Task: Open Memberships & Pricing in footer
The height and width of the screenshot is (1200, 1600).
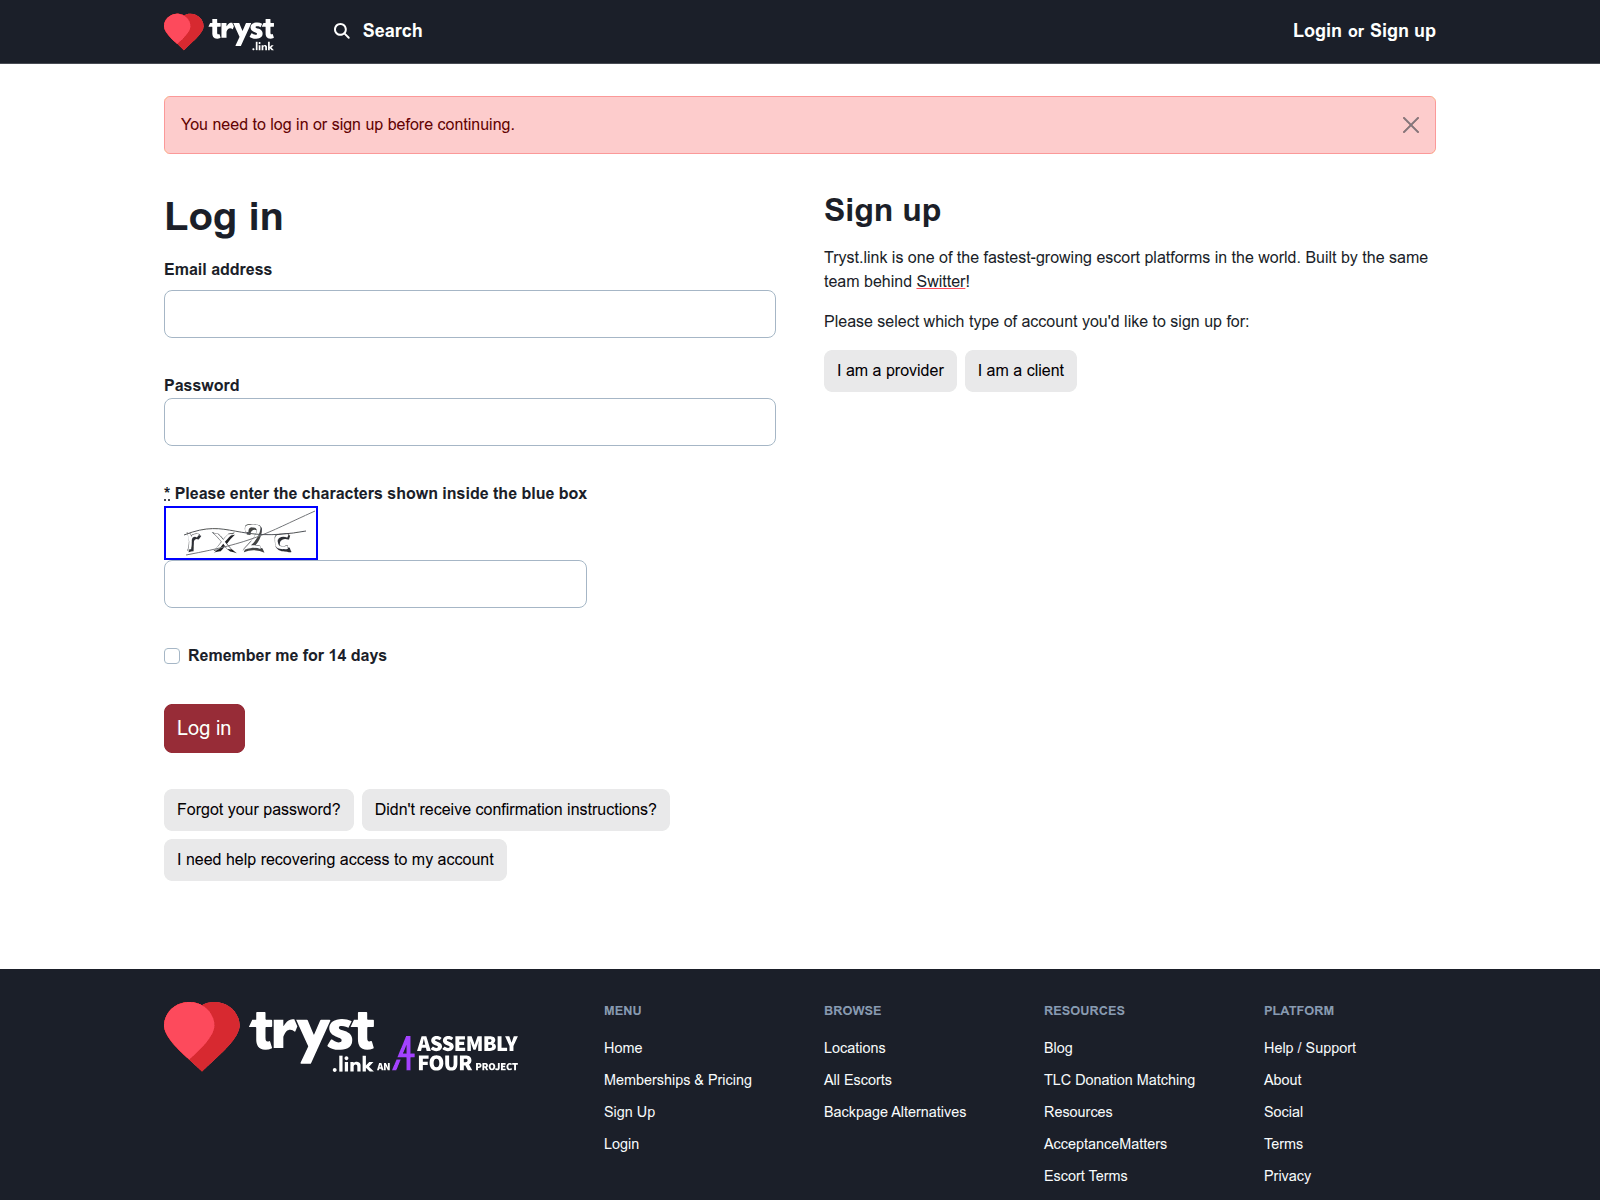Action: (678, 1079)
